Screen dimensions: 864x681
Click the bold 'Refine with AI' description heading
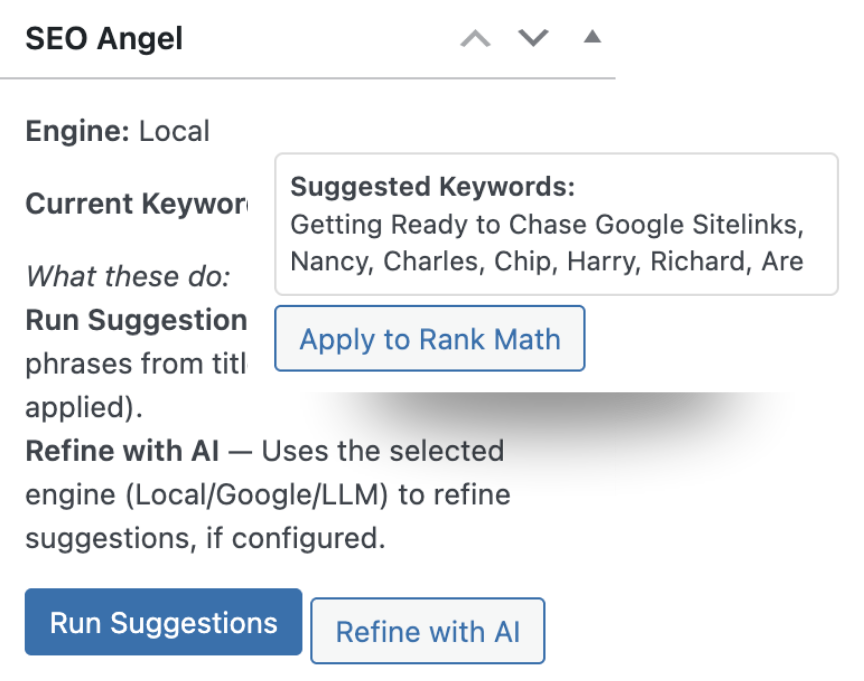(121, 451)
